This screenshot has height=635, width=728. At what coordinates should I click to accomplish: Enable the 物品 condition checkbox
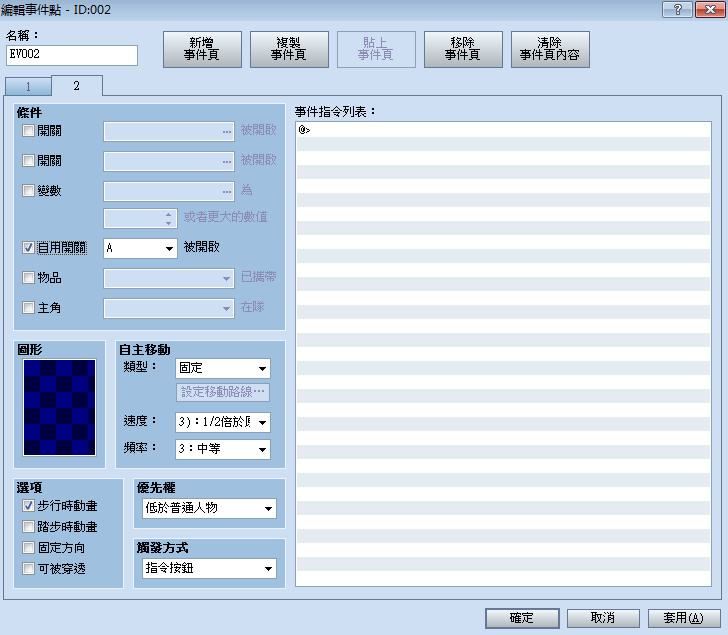pyautogui.click(x=28, y=278)
